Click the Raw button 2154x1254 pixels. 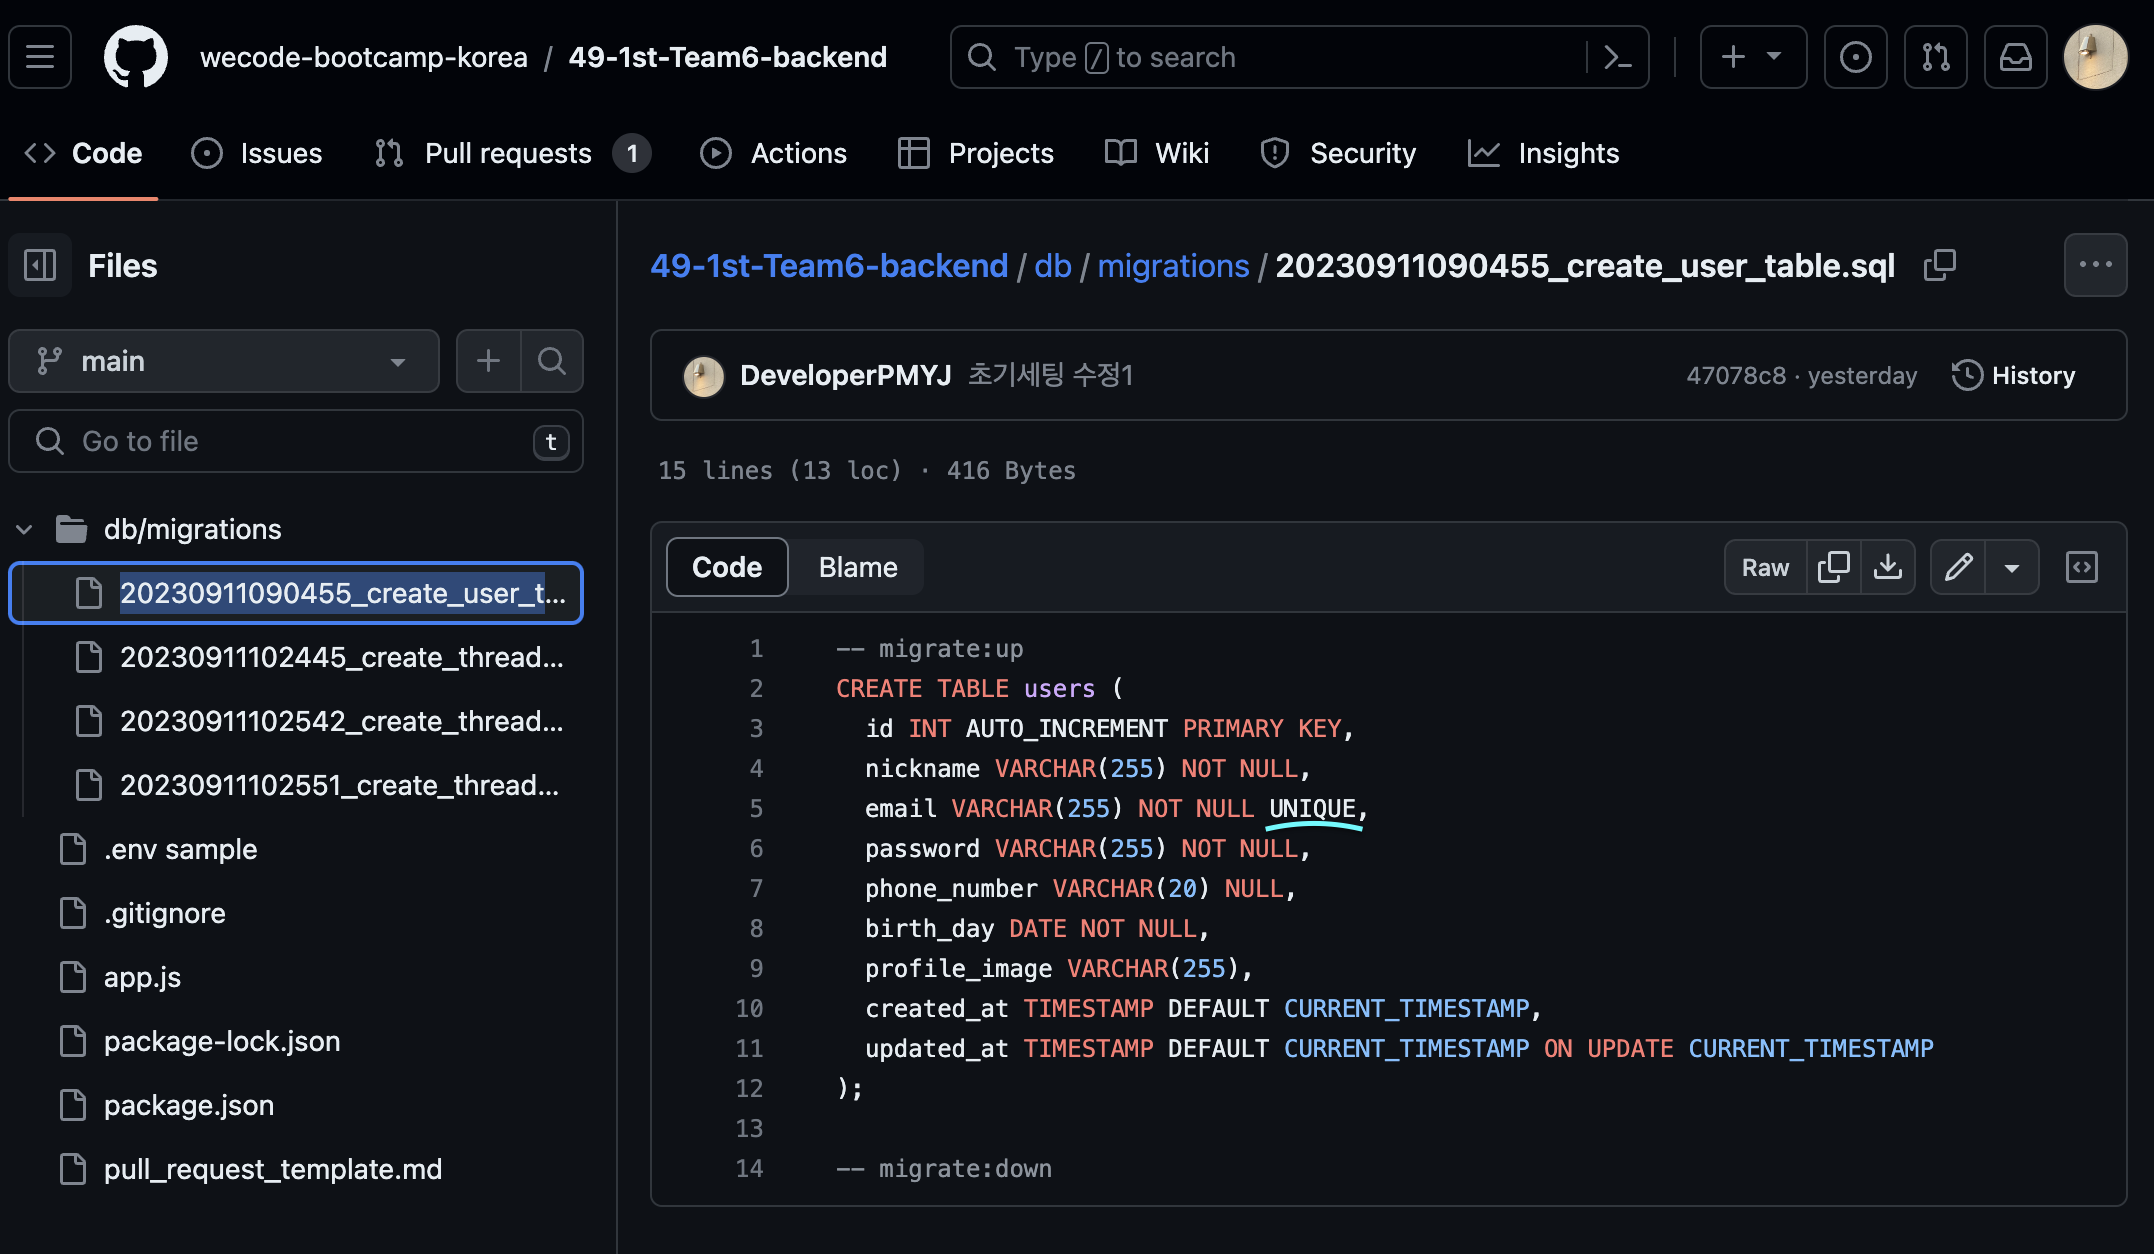[x=1765, y=567]
